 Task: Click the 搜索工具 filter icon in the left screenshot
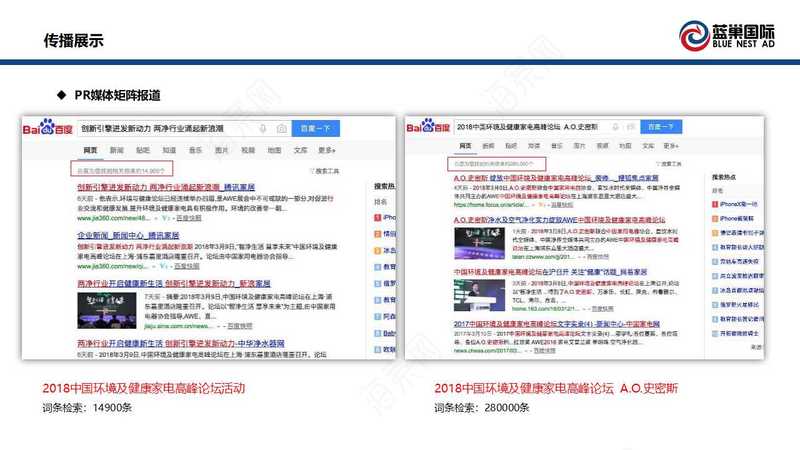[312, 171]
